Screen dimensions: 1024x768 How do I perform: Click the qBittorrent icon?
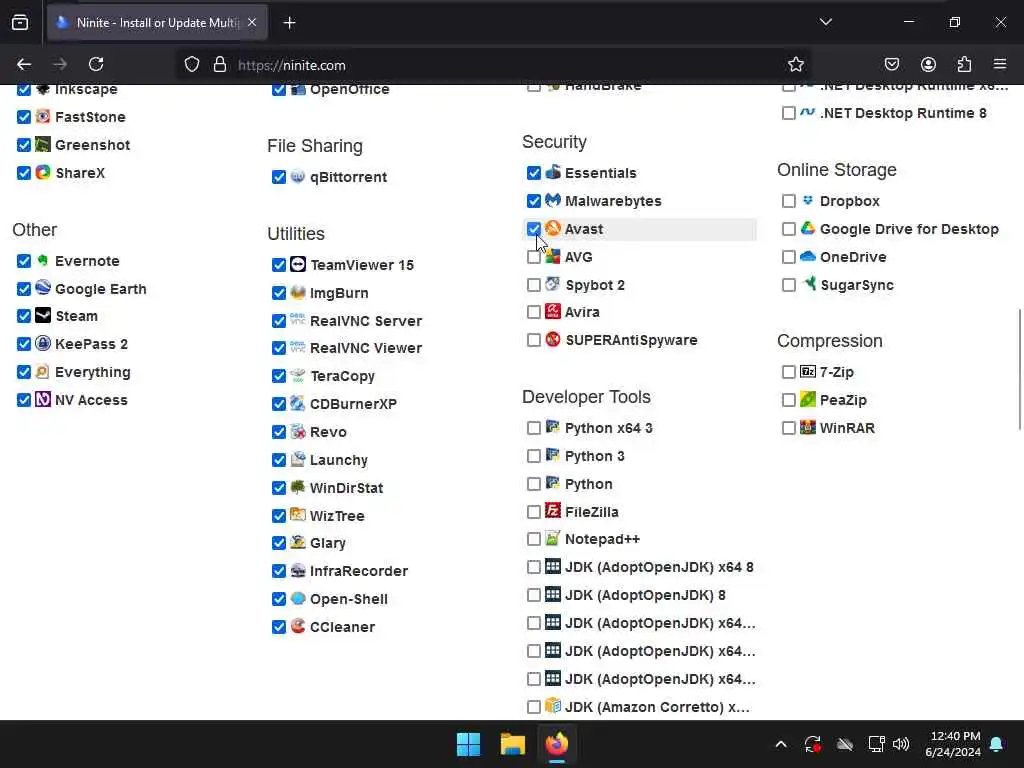[298, 176]
